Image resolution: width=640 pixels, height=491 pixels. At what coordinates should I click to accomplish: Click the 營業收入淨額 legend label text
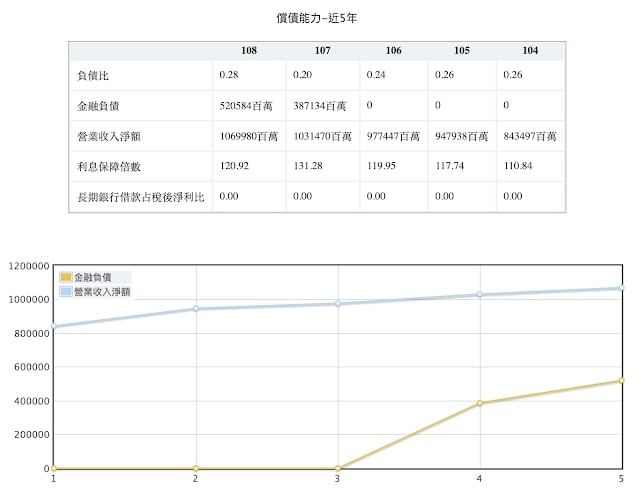102,291
